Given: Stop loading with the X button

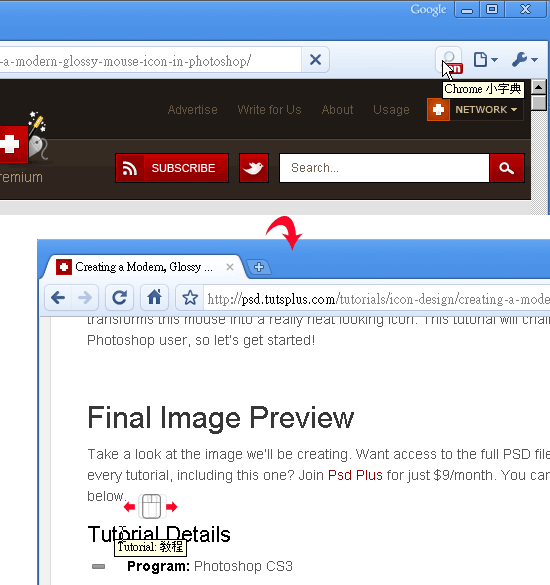Looking at the screenshot, I should point(315,60).
